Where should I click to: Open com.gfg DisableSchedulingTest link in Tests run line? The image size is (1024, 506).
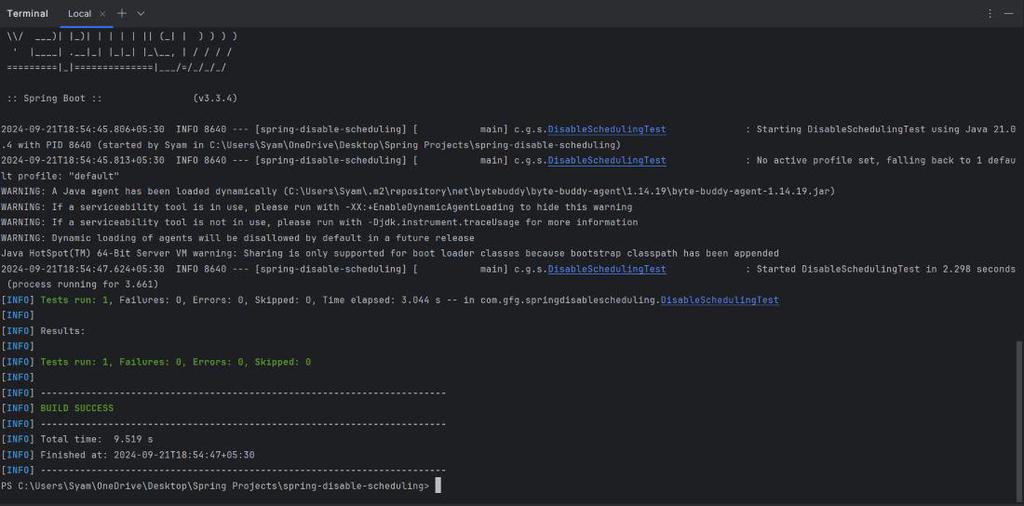pos(719,300)
